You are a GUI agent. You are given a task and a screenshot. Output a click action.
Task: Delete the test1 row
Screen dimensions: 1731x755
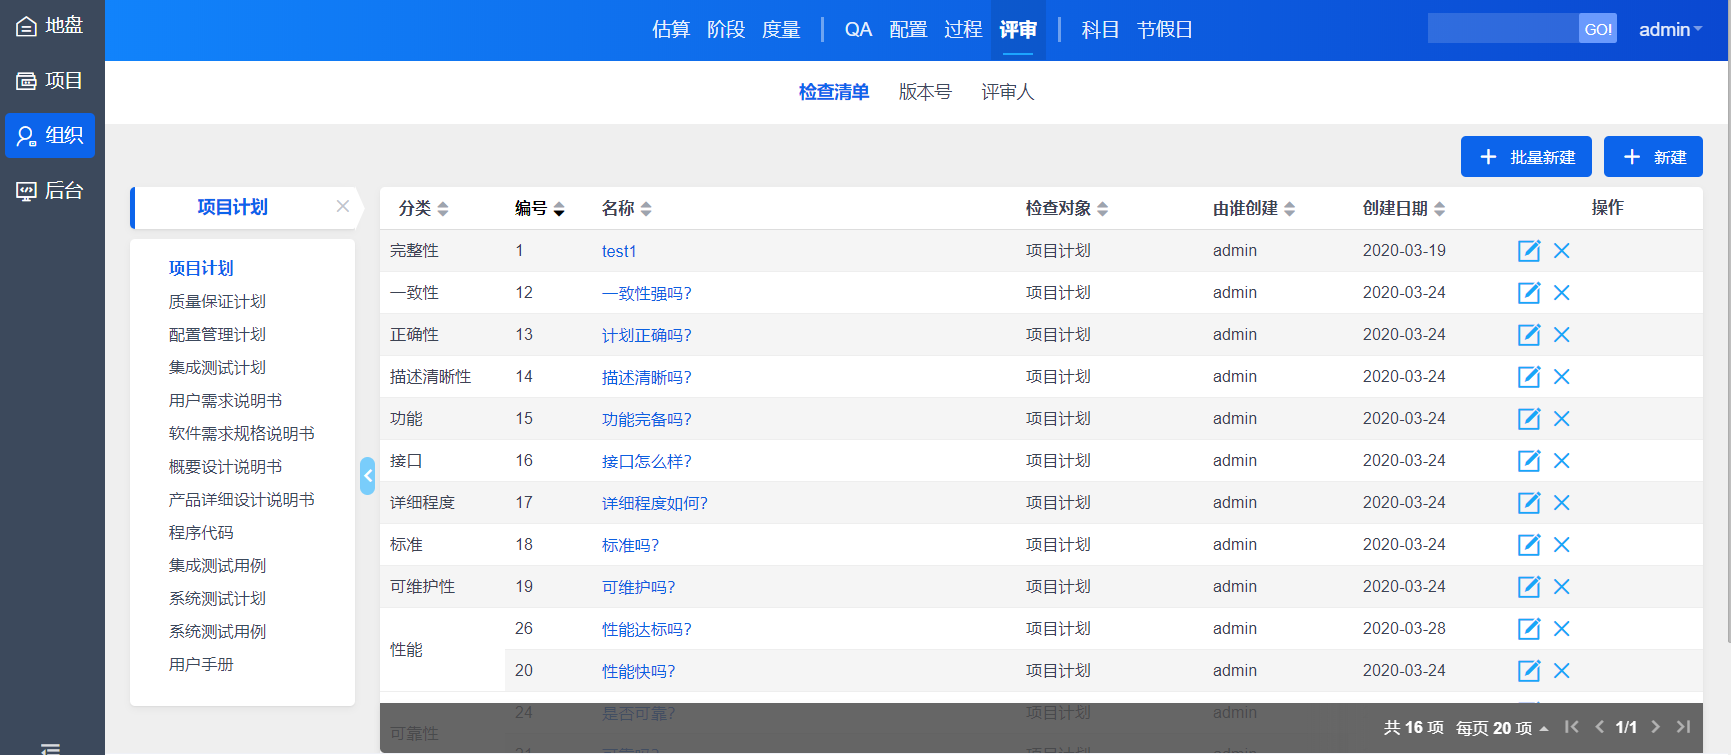tap(1562, 251)
